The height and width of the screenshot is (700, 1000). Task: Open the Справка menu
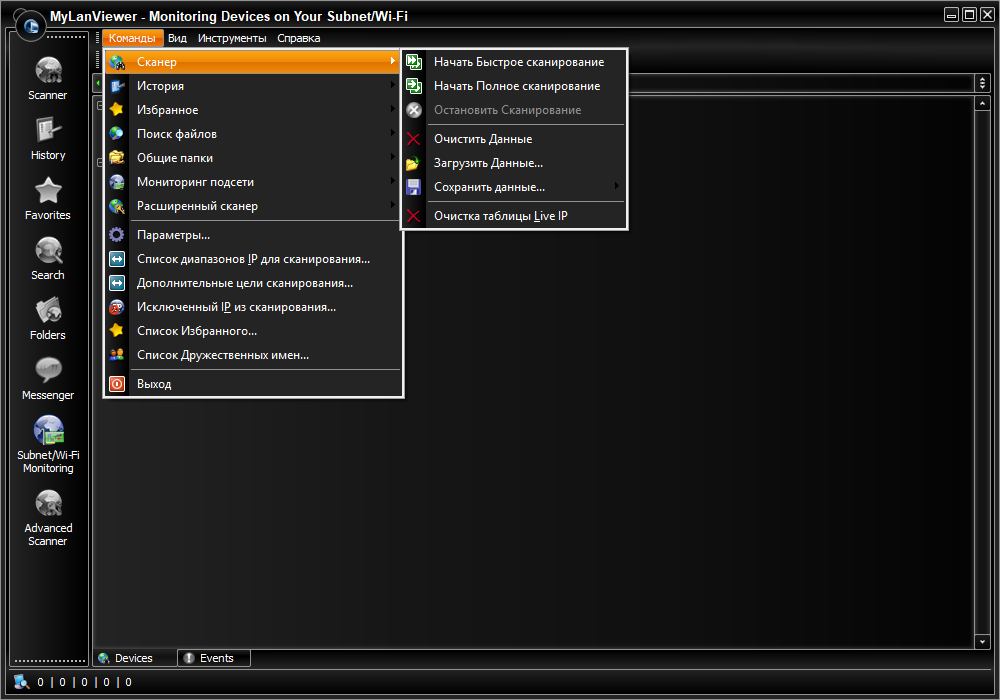click(298, 38)
